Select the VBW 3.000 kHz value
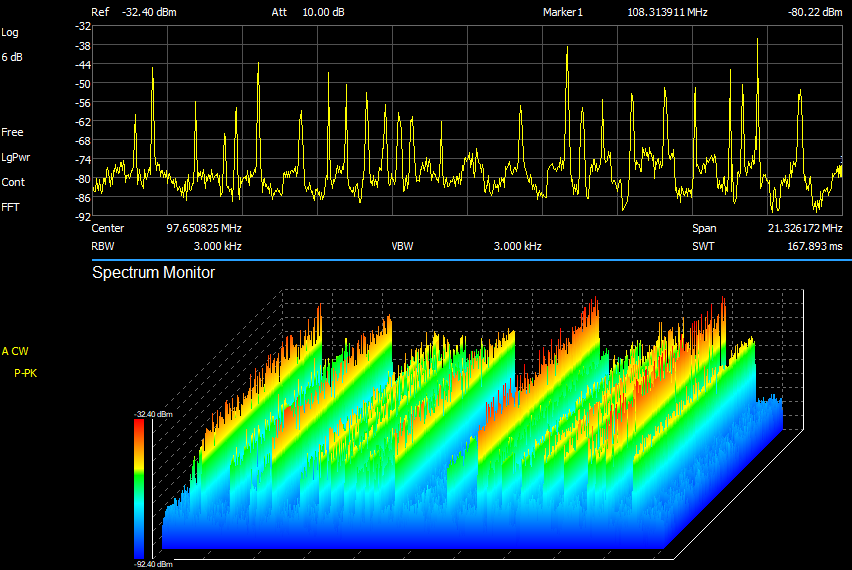Screen dimensions: 852x570 tap(517, 246)
